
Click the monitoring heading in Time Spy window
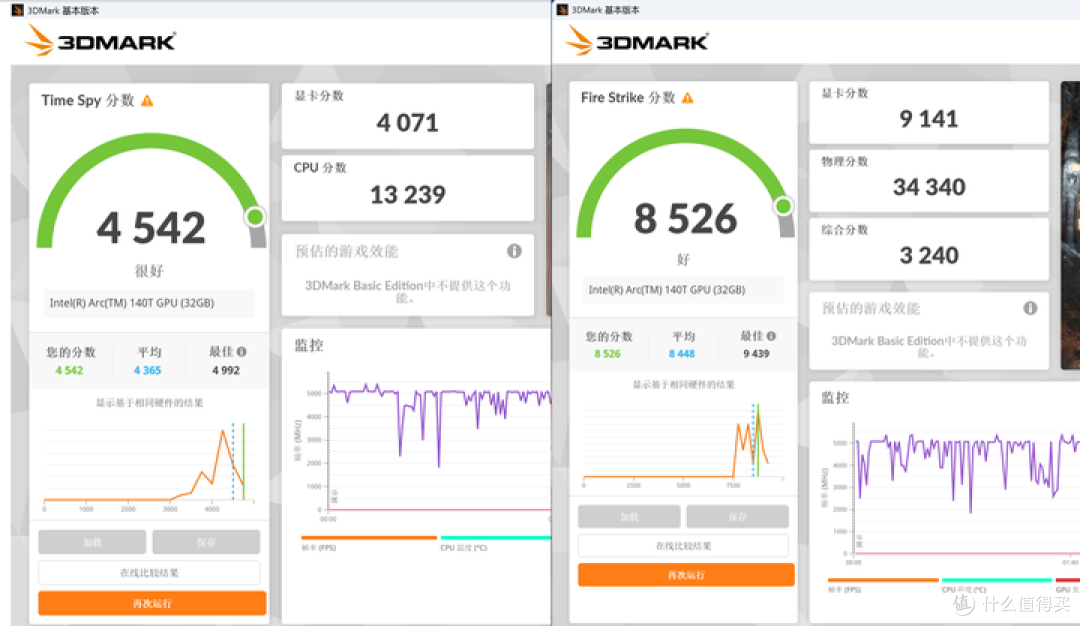click(309, 345)
